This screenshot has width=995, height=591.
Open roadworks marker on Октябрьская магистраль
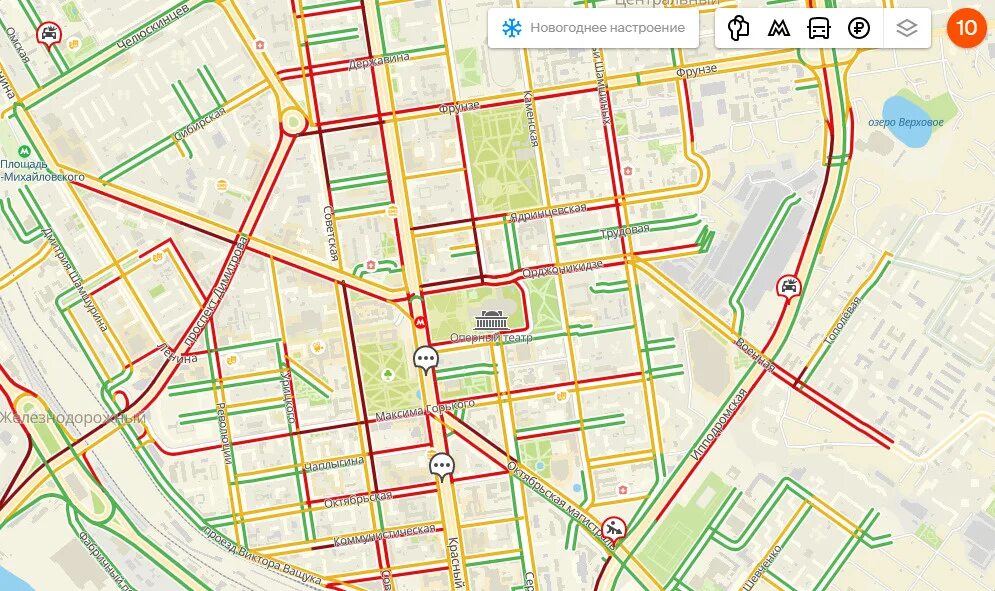pos(614,528)
